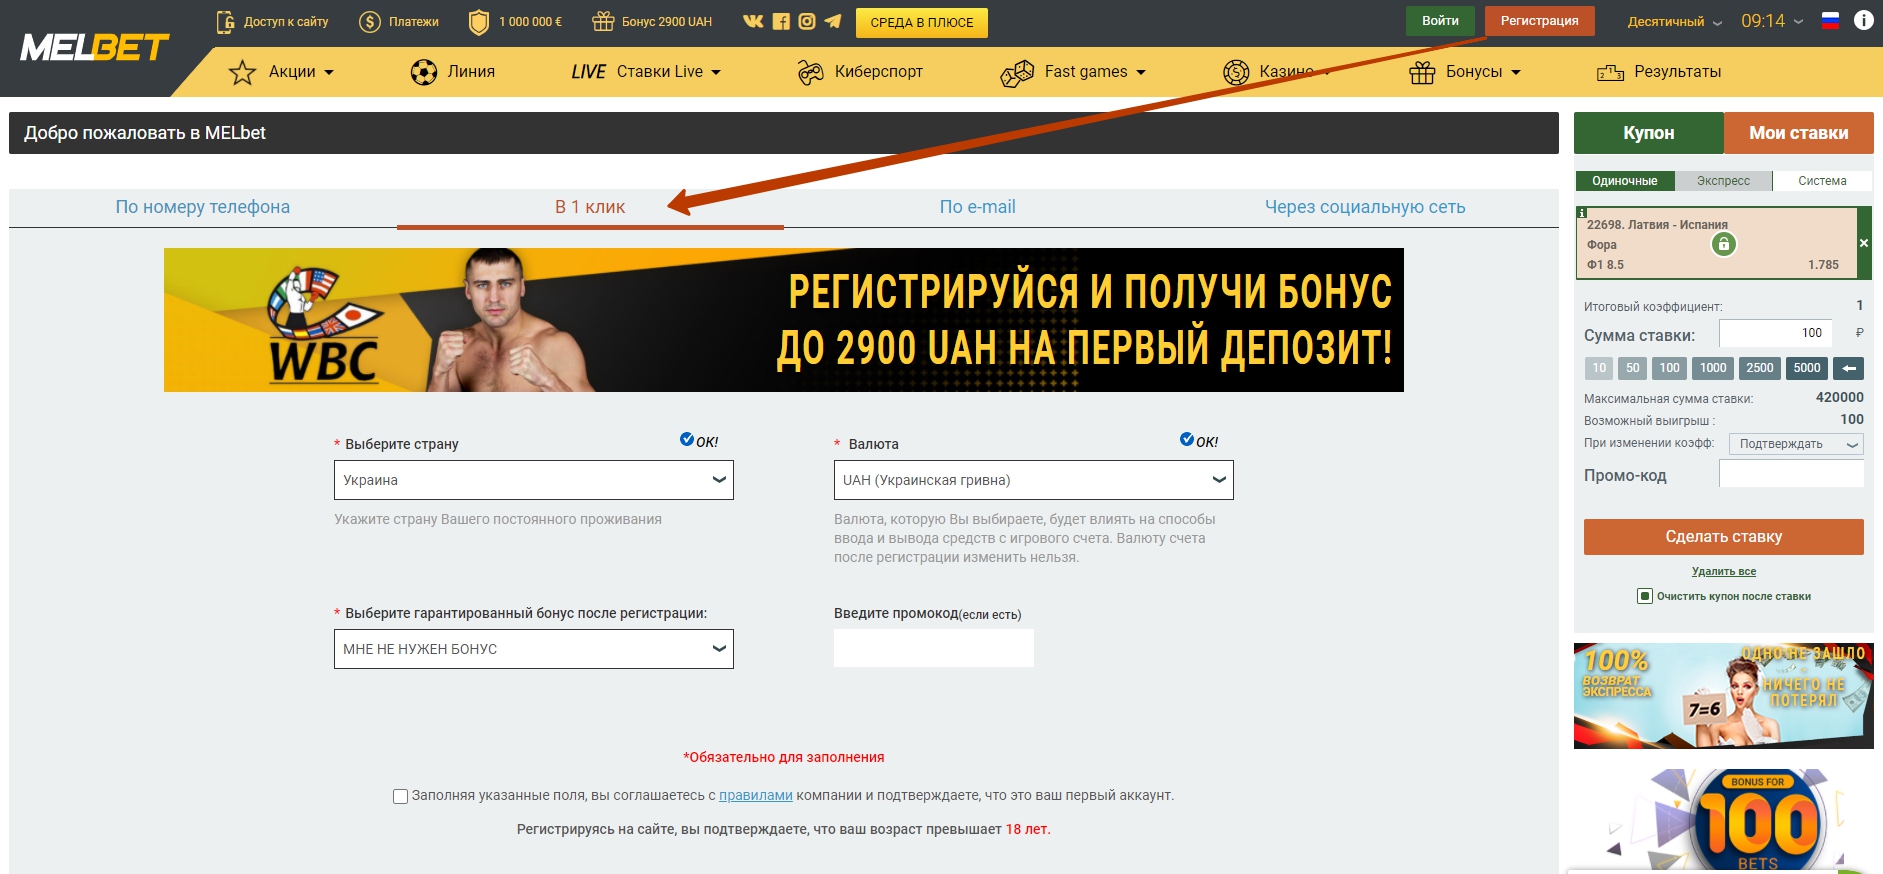Screen dimensions: 1883x874
Task: Switch to В 1 клик tab
Action: 590,207
